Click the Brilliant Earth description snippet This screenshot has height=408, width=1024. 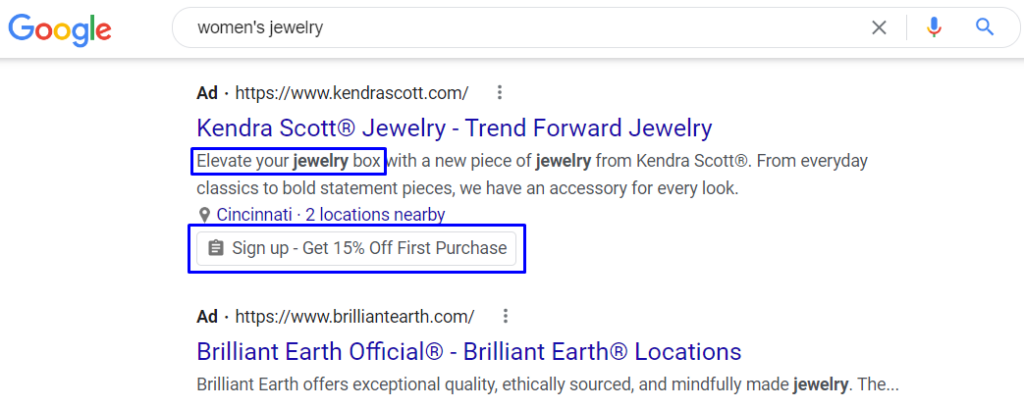click(547, 384)
